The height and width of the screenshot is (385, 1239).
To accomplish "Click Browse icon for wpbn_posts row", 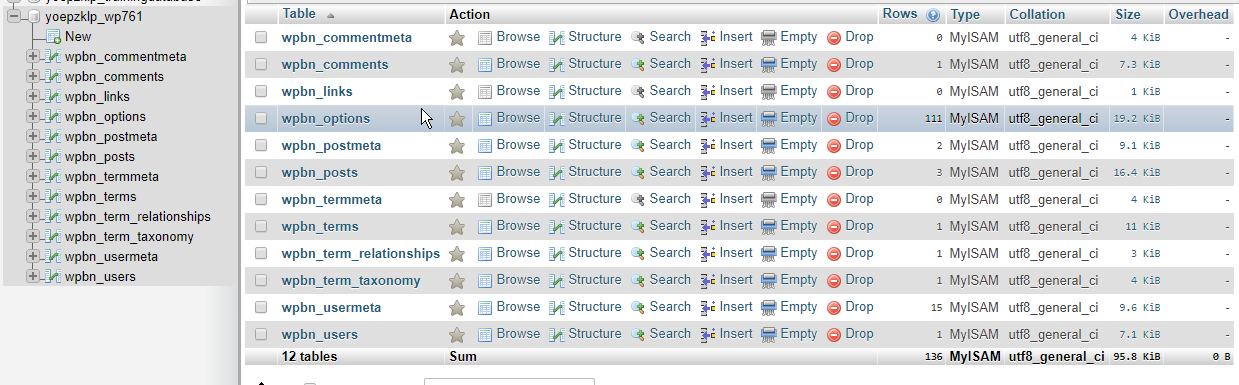I will pos(485,173).
